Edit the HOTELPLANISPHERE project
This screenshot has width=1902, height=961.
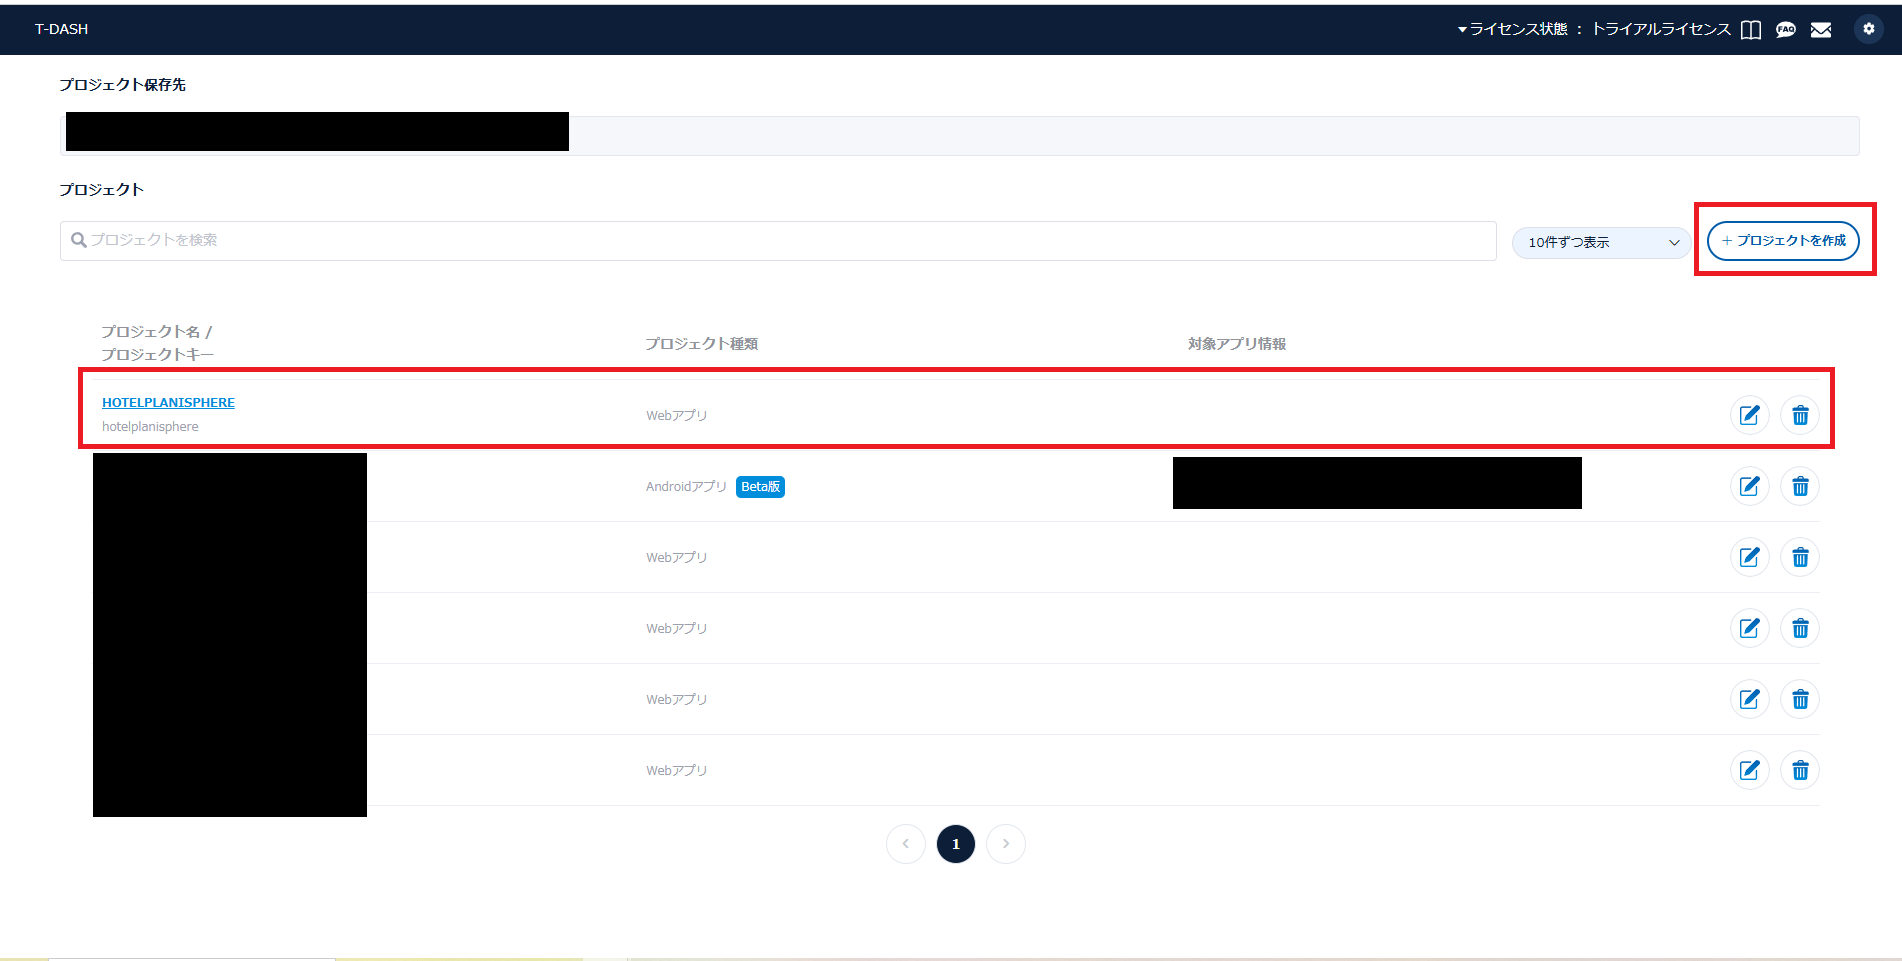click(1749, 415)
